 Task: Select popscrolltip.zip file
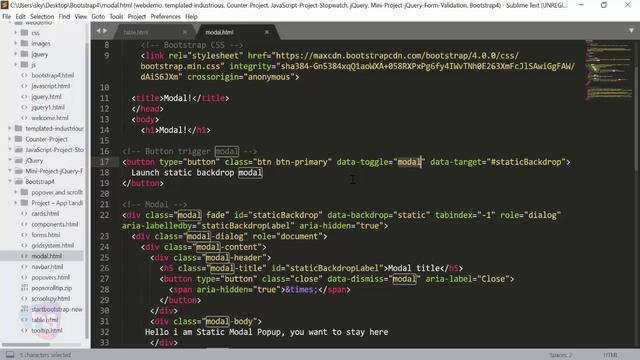(x=52, y=288)
